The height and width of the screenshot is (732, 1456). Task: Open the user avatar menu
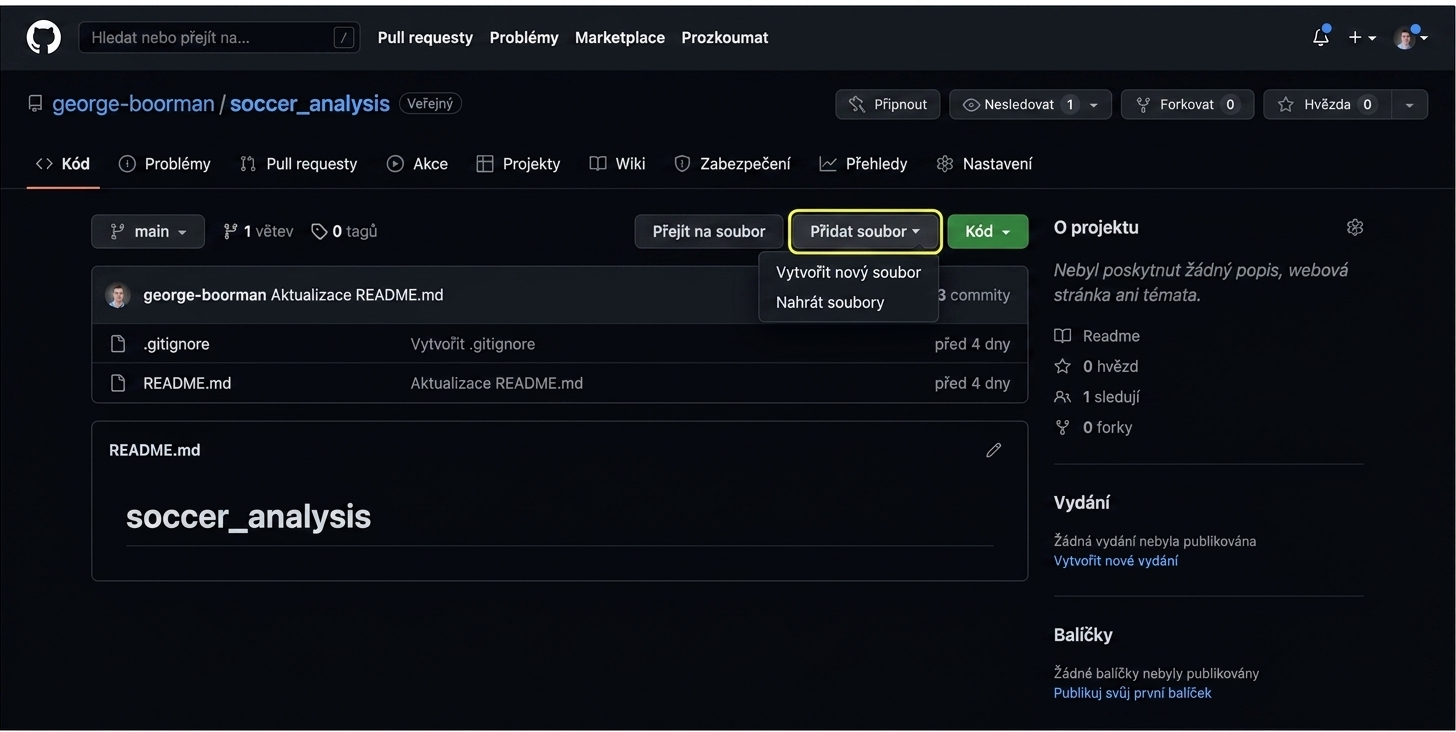click(x=1410, y=38)
